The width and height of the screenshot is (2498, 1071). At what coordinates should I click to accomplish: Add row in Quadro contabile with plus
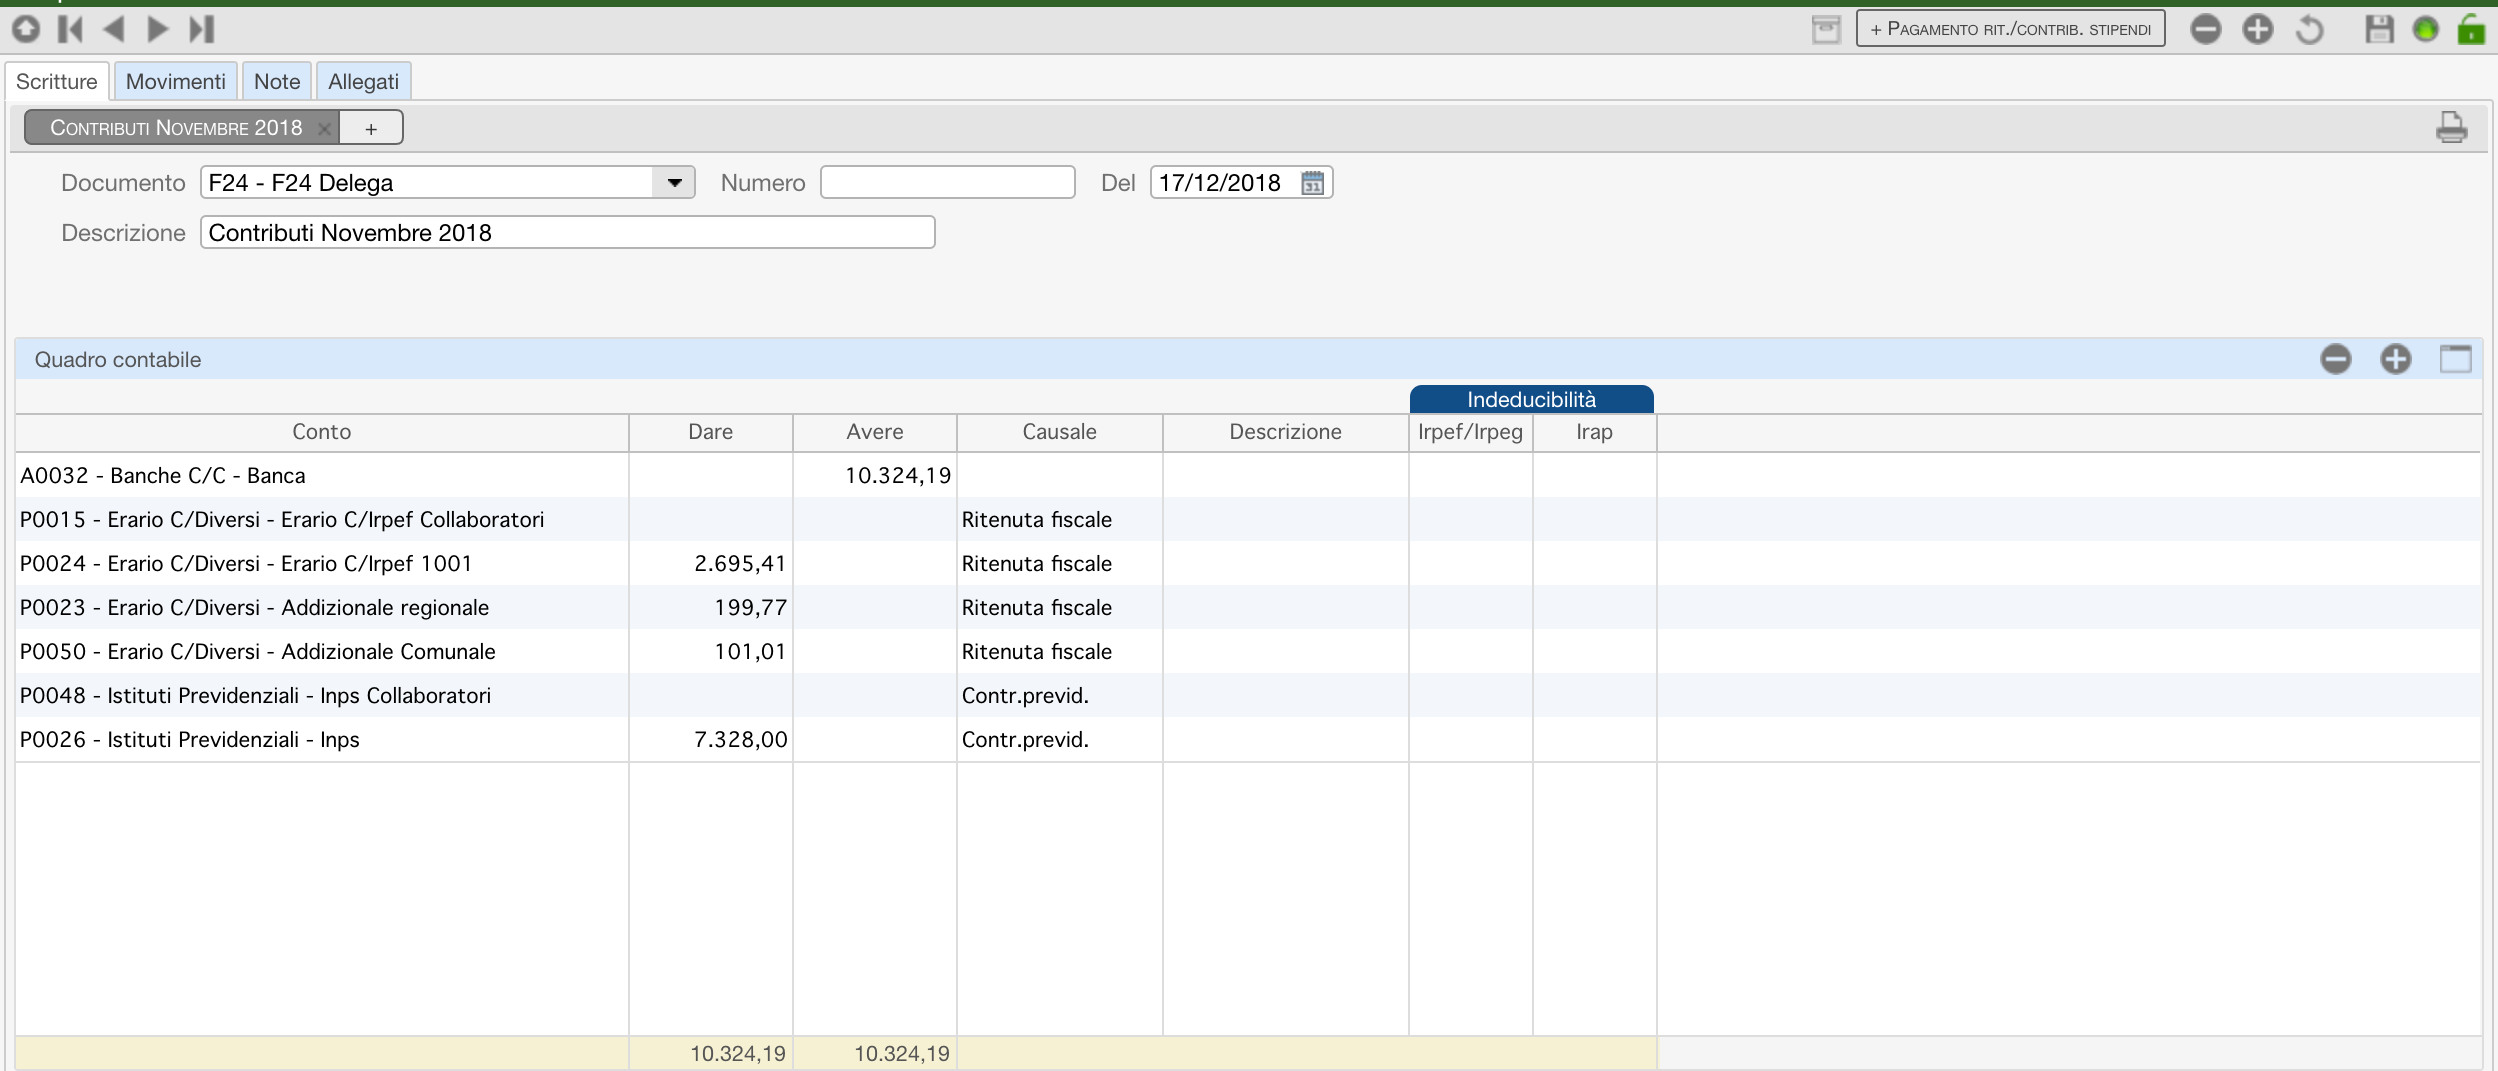pos(2395,359)
